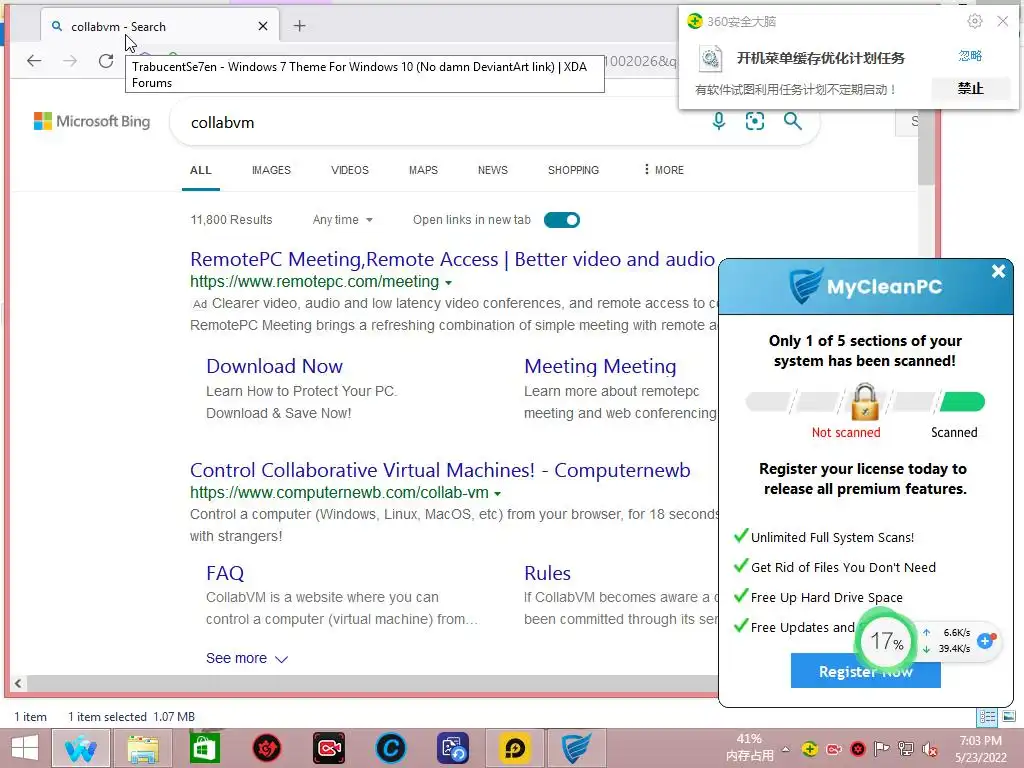Close the 360 notification popup
This screenshot has width=1024, height=768.
click(x=1002, y=22)
